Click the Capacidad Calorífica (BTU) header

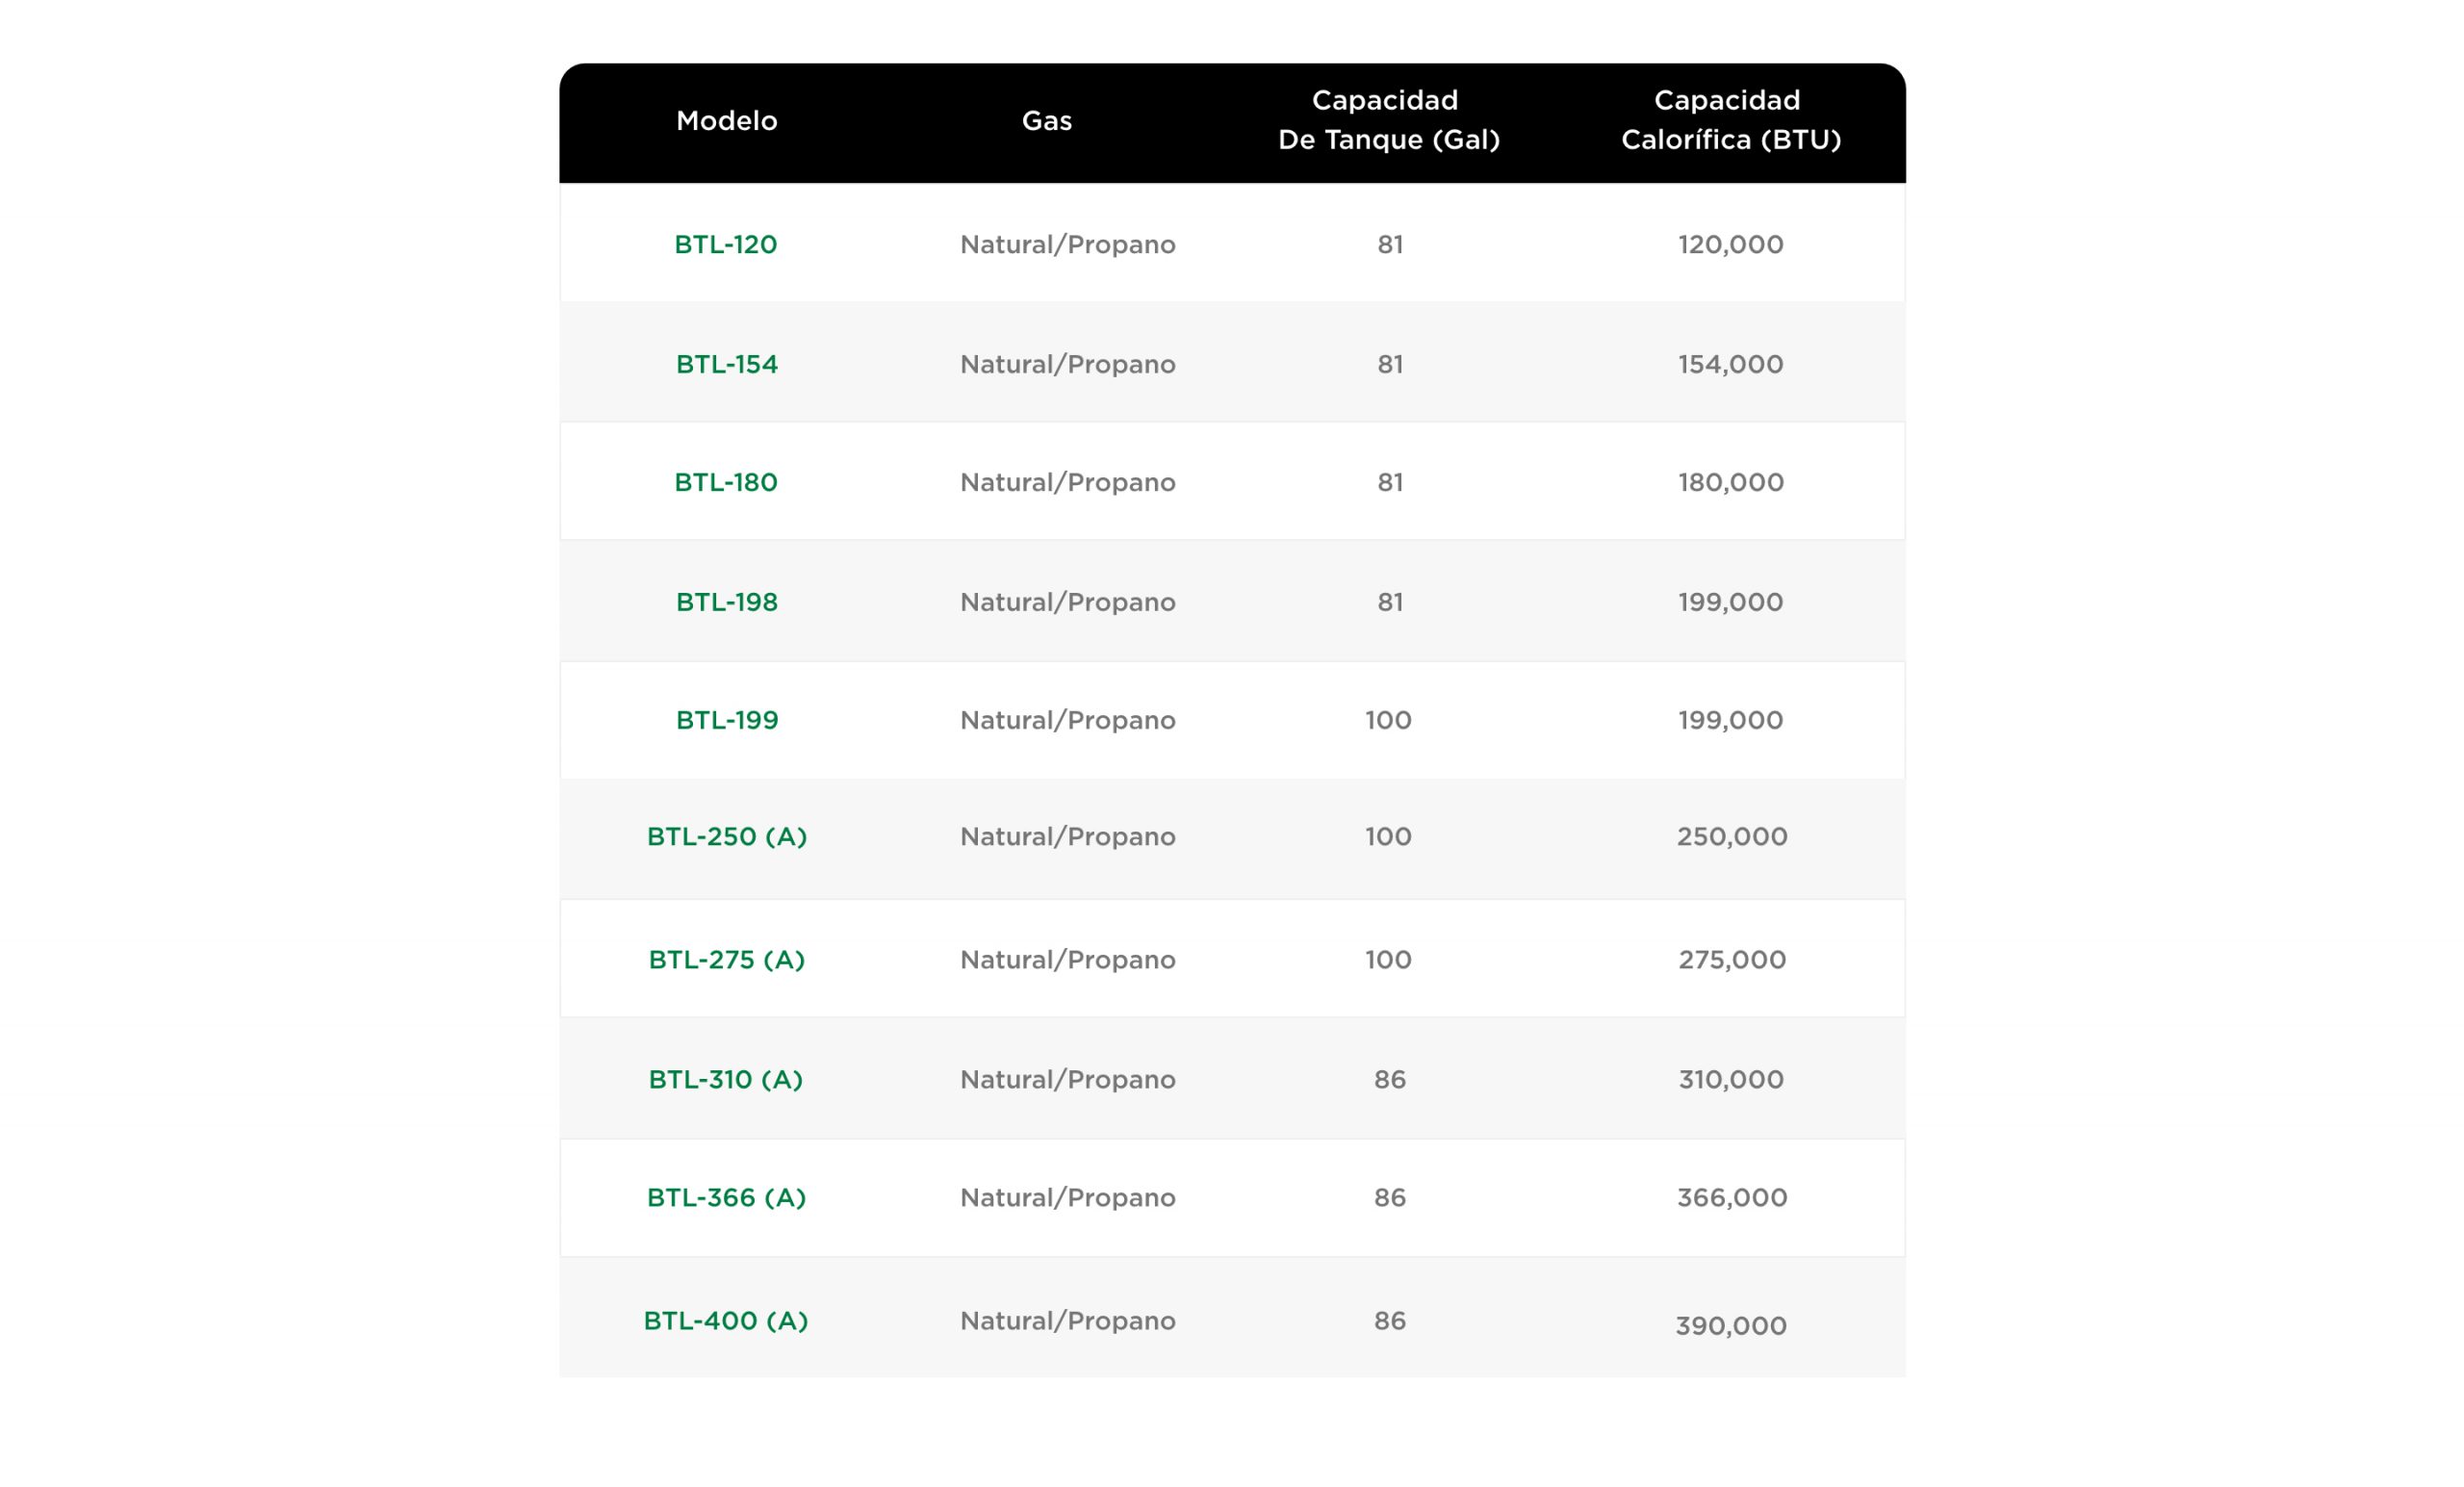click(x=1730, y=120)
